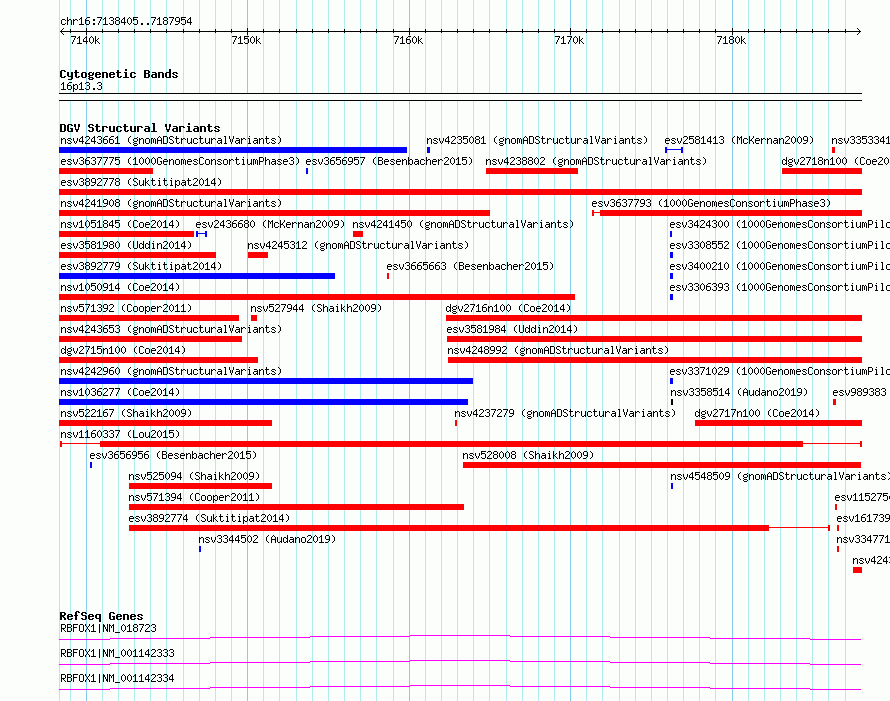Open nsv3344502 Audano2019 variant
Screen dimensions: 890x701
click(x=267, y=539)
